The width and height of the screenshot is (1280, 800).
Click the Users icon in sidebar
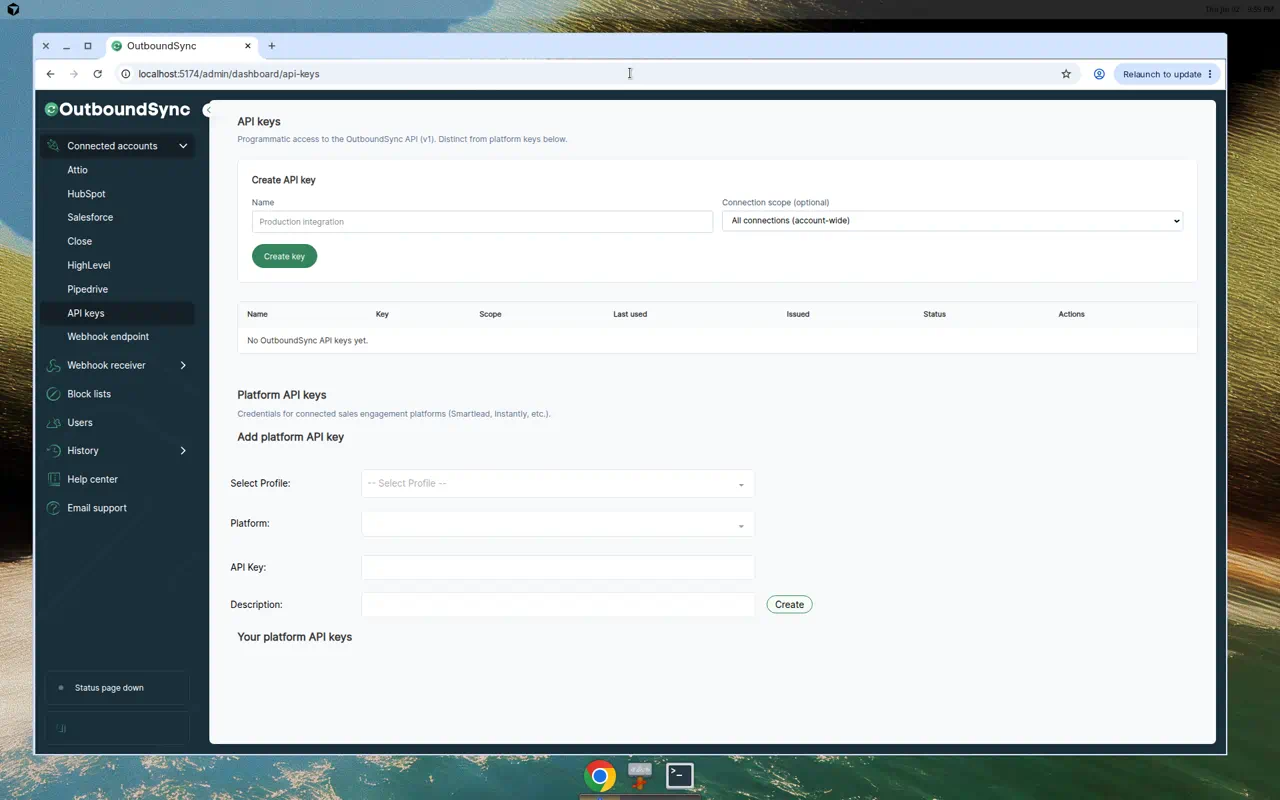(x=54, y=423)
